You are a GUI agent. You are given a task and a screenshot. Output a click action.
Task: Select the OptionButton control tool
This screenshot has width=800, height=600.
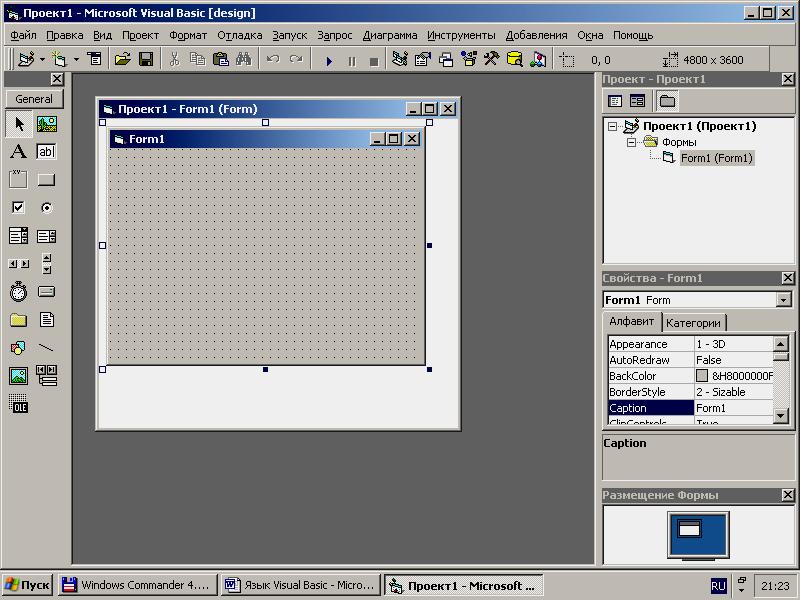[x=46, y=208]
